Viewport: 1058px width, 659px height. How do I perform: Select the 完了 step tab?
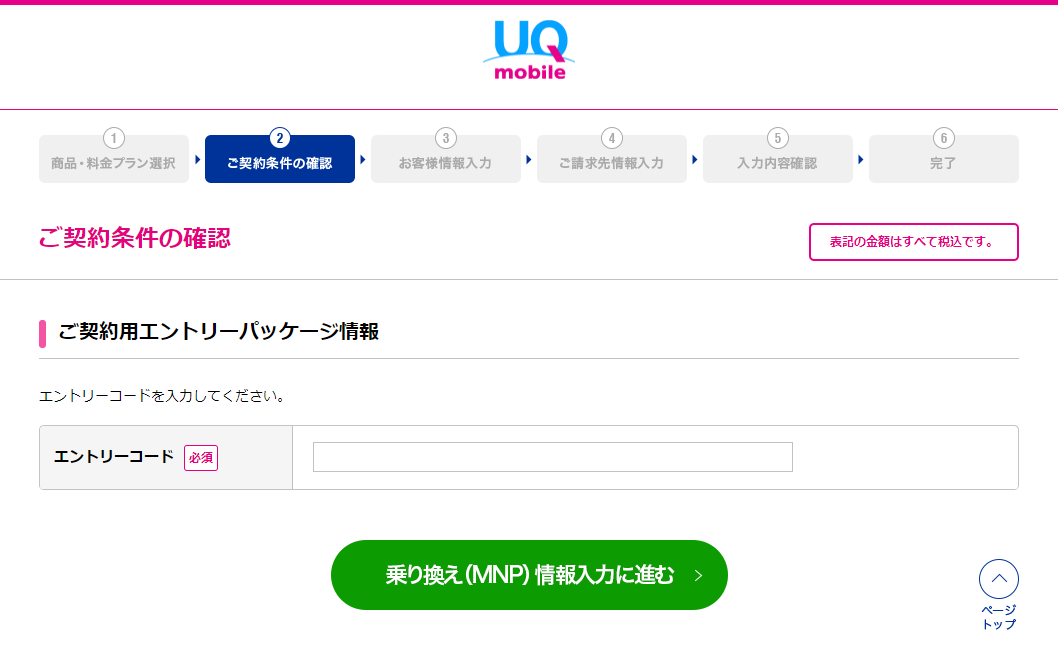(x=943, y=159)
